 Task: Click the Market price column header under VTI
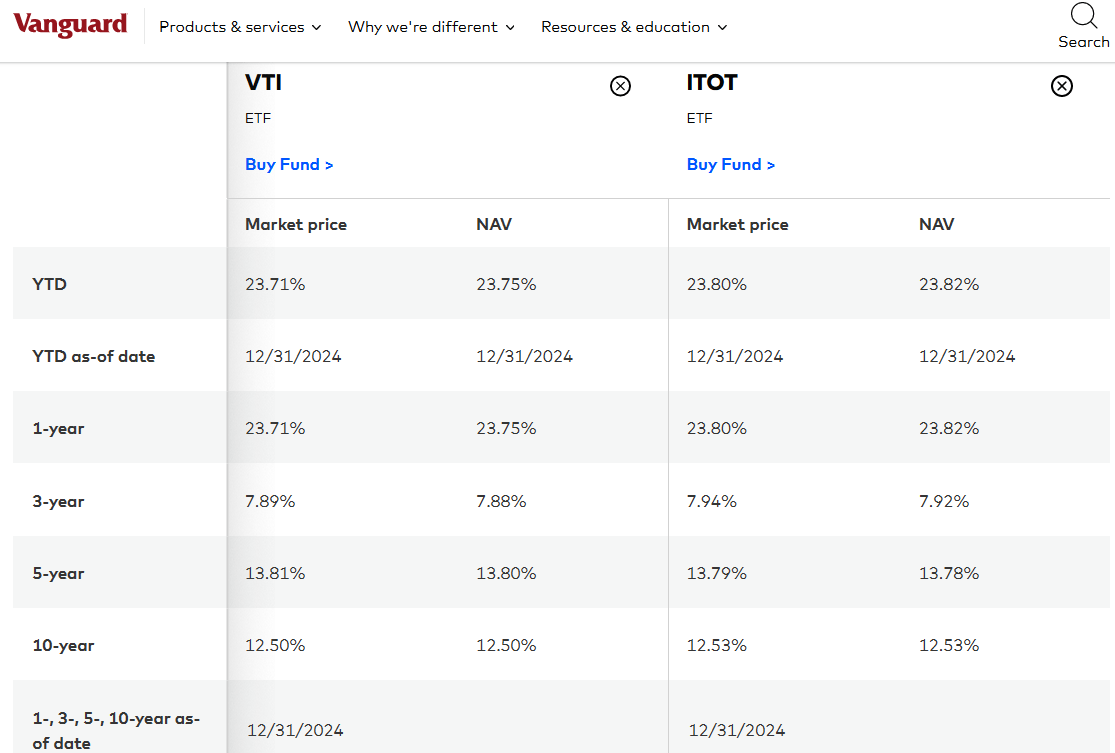pos(296,224)
